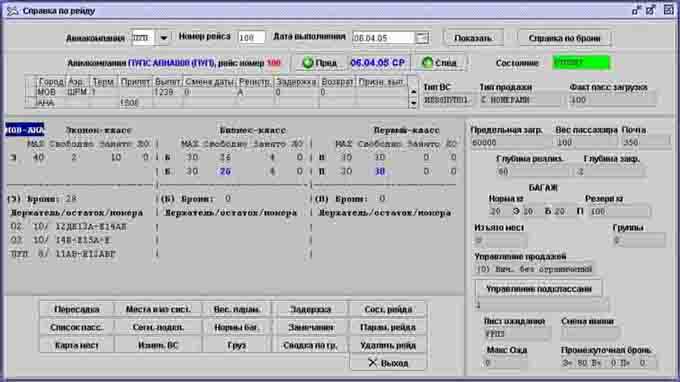Image resolution: width=680 pixels, height=382 pixels.
Task: Click the Смена шины field
Action: (590, 334)
